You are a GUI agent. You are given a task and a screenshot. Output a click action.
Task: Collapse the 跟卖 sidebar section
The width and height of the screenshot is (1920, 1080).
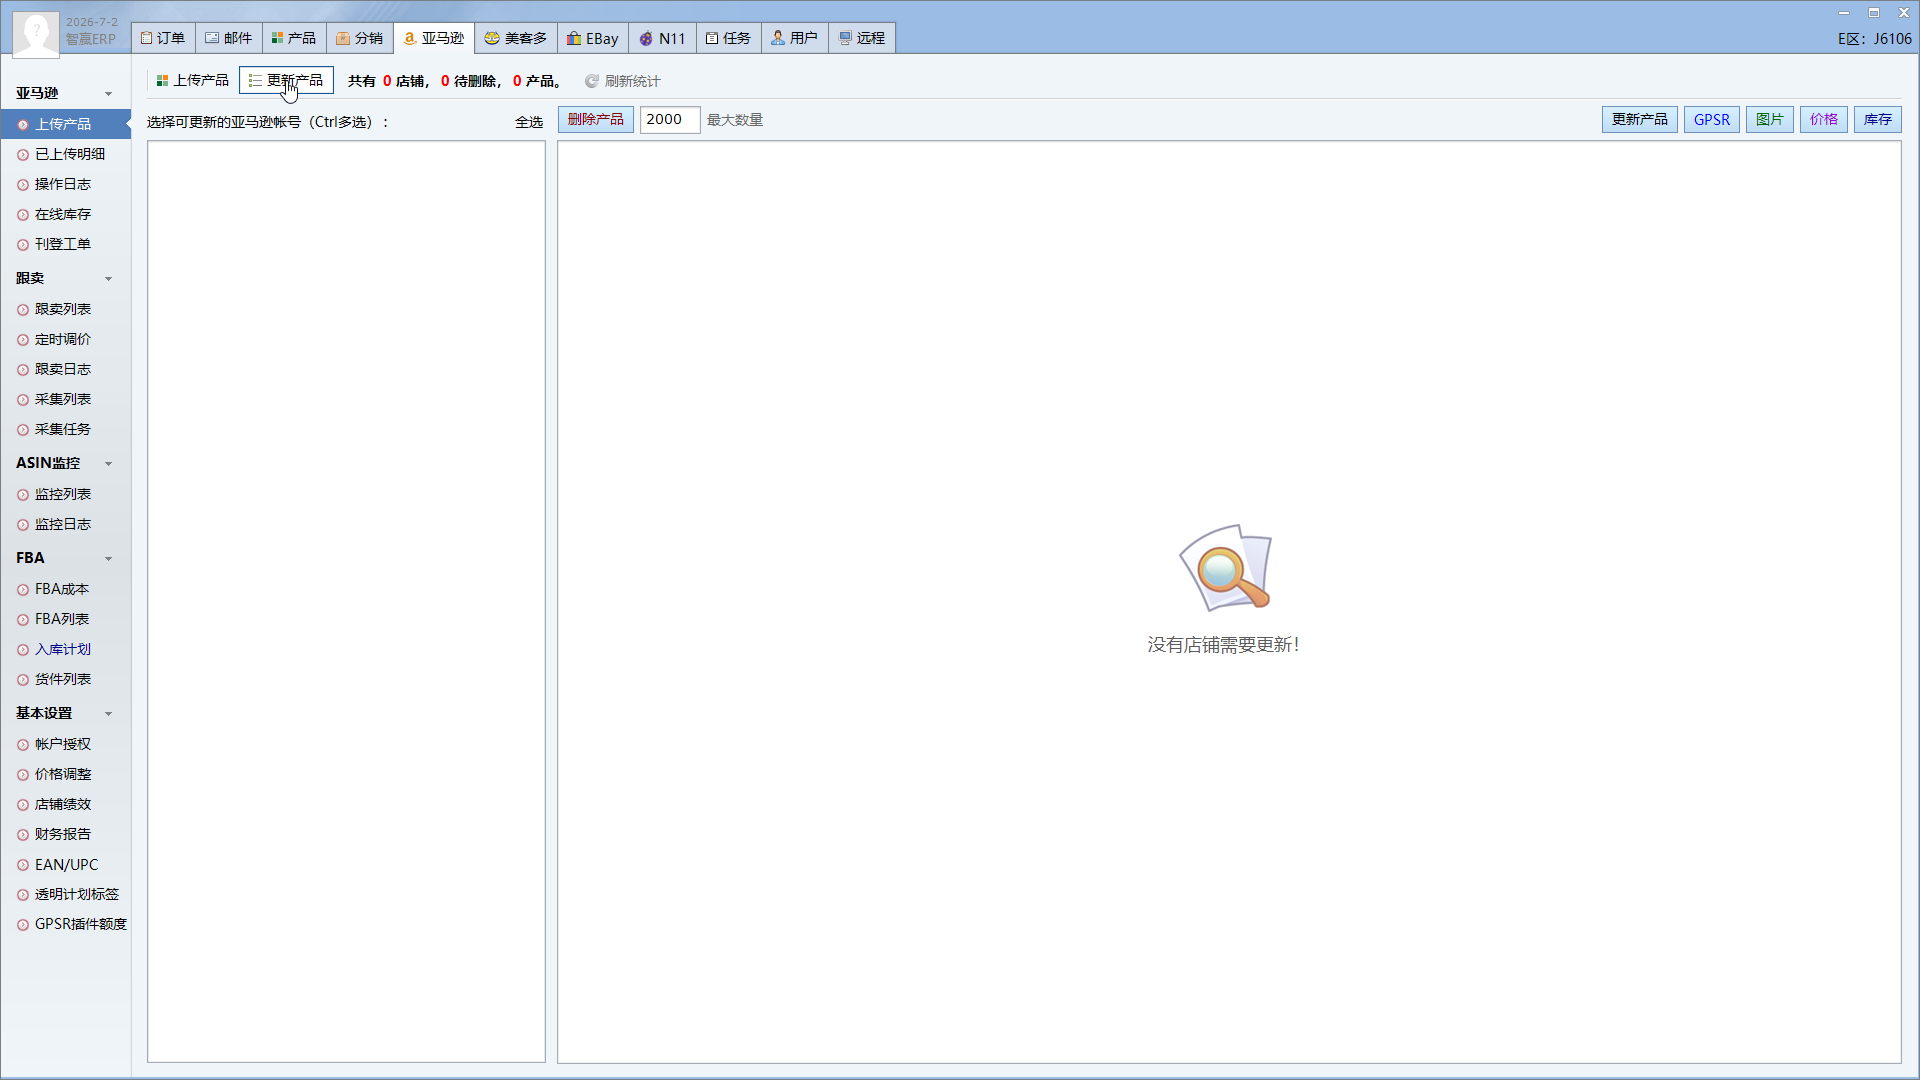[108, 279]
